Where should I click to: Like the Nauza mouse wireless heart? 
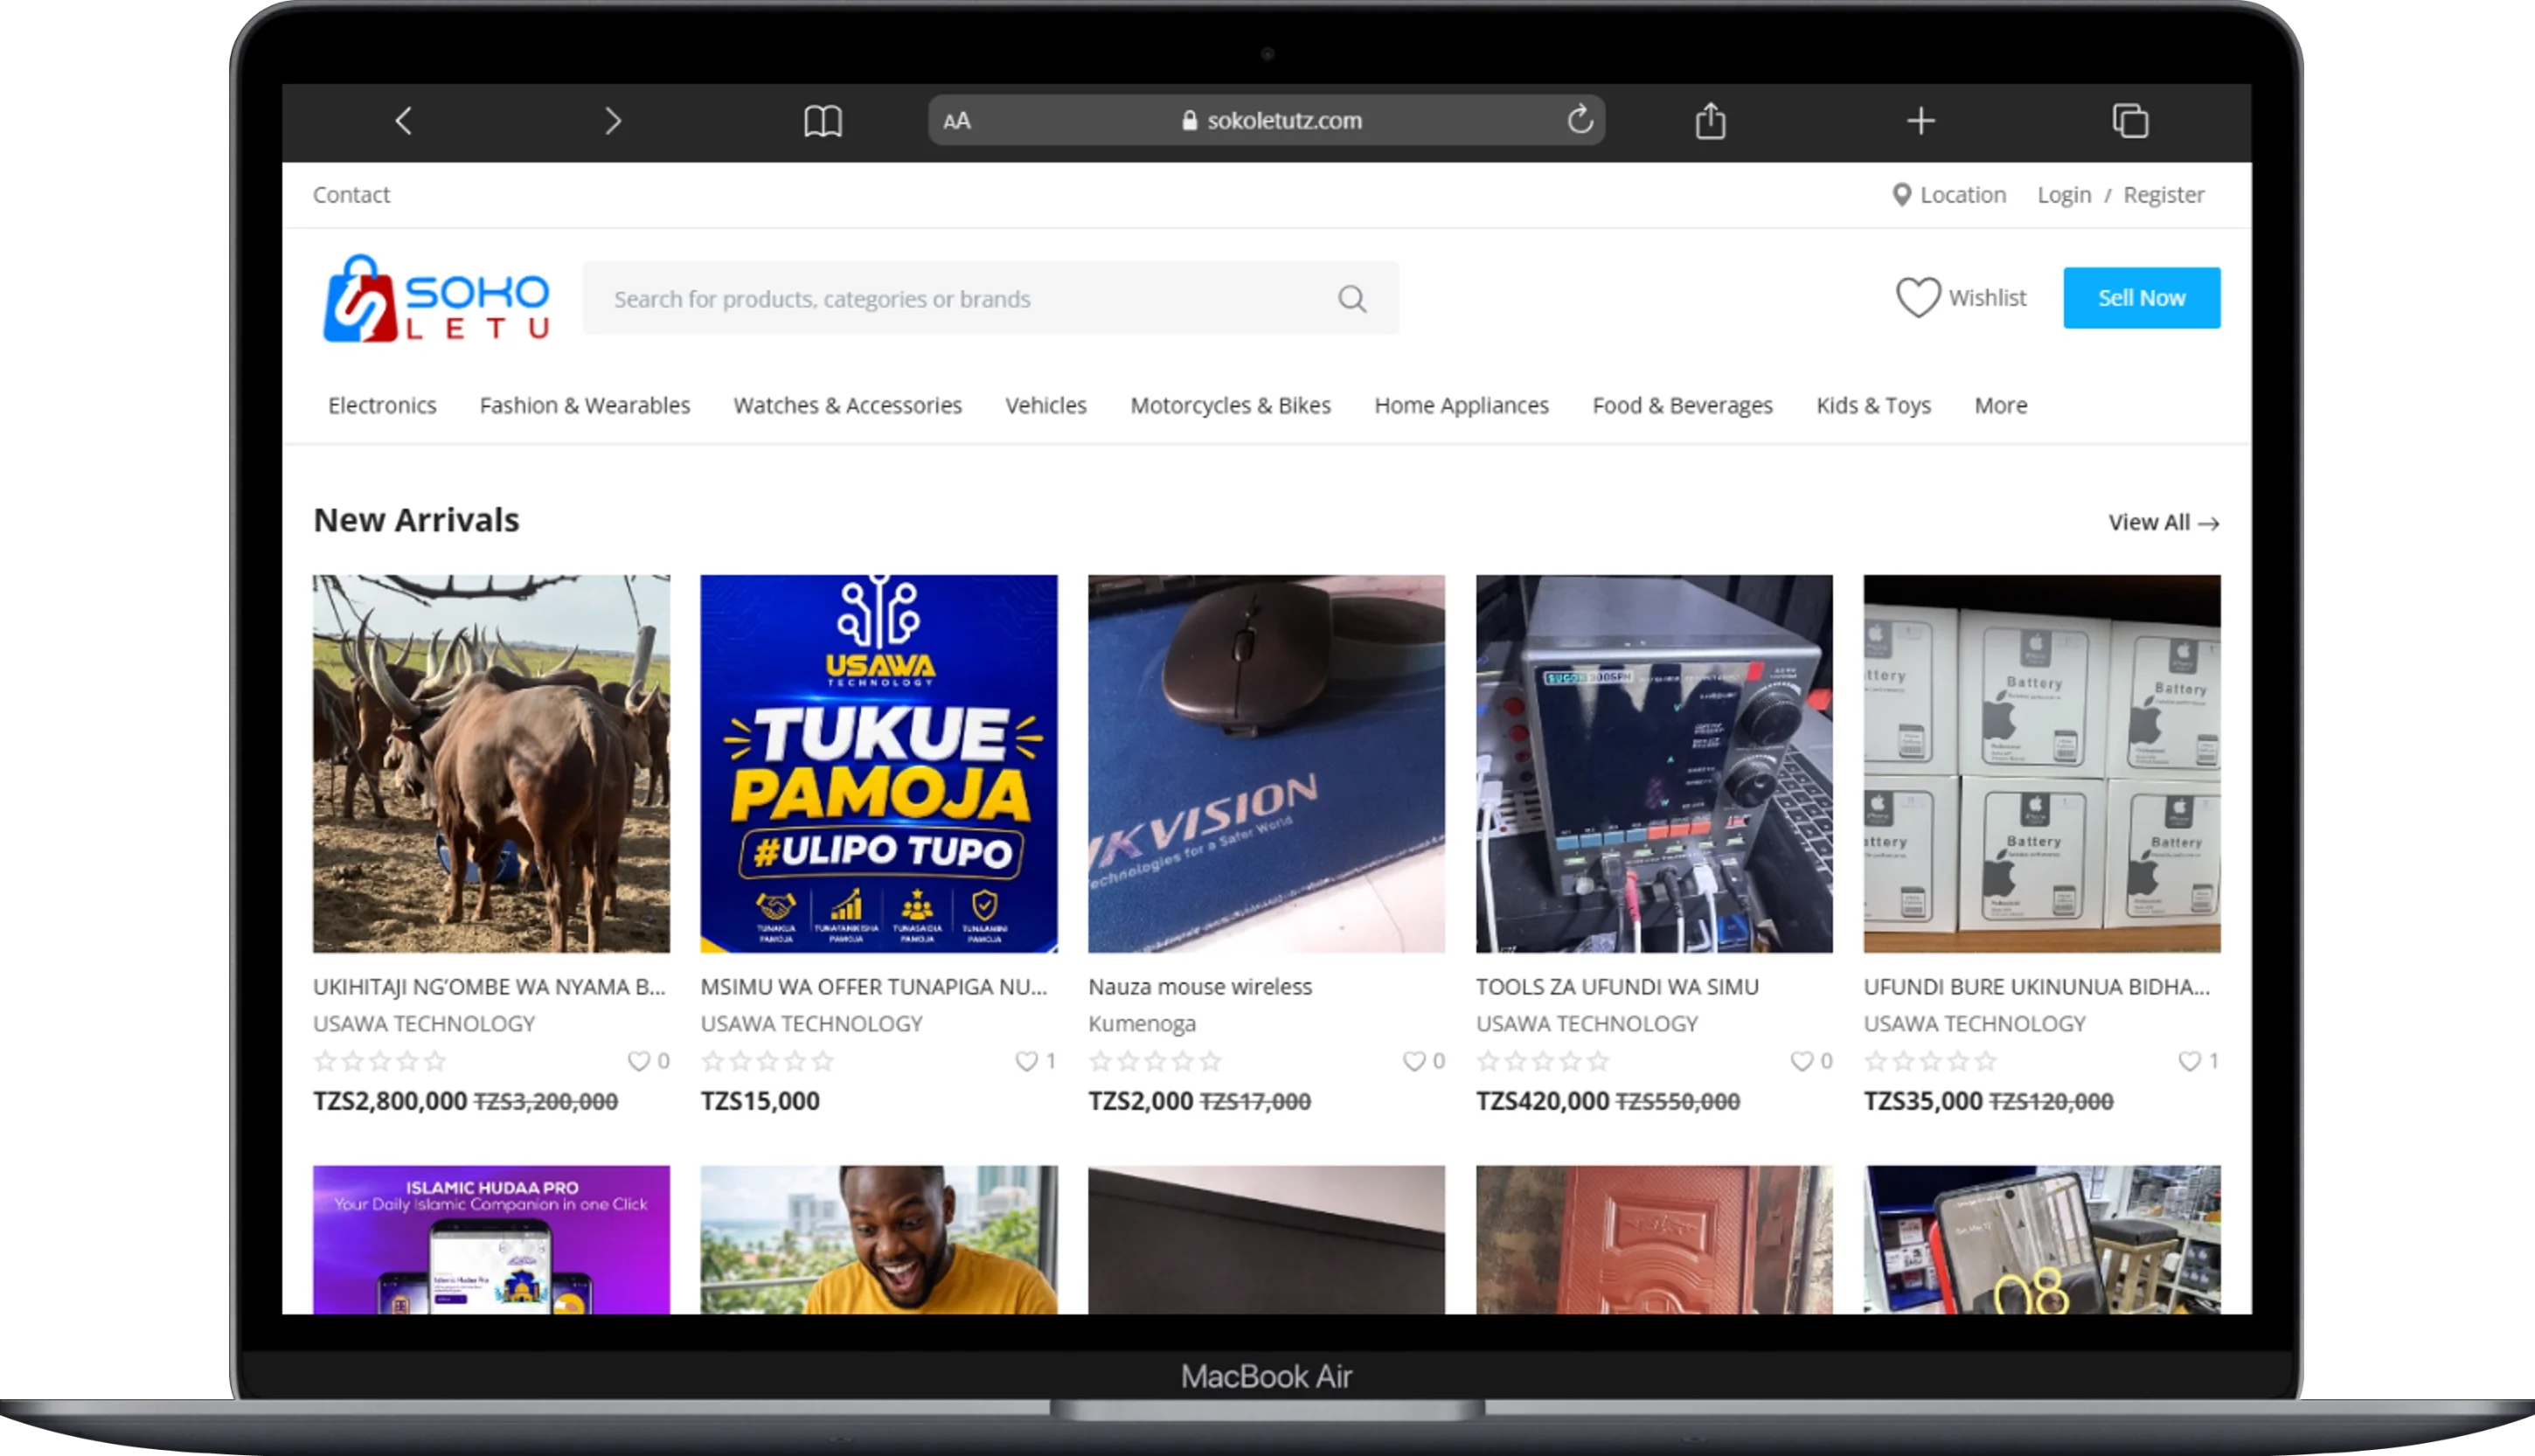(1413, 1061)
